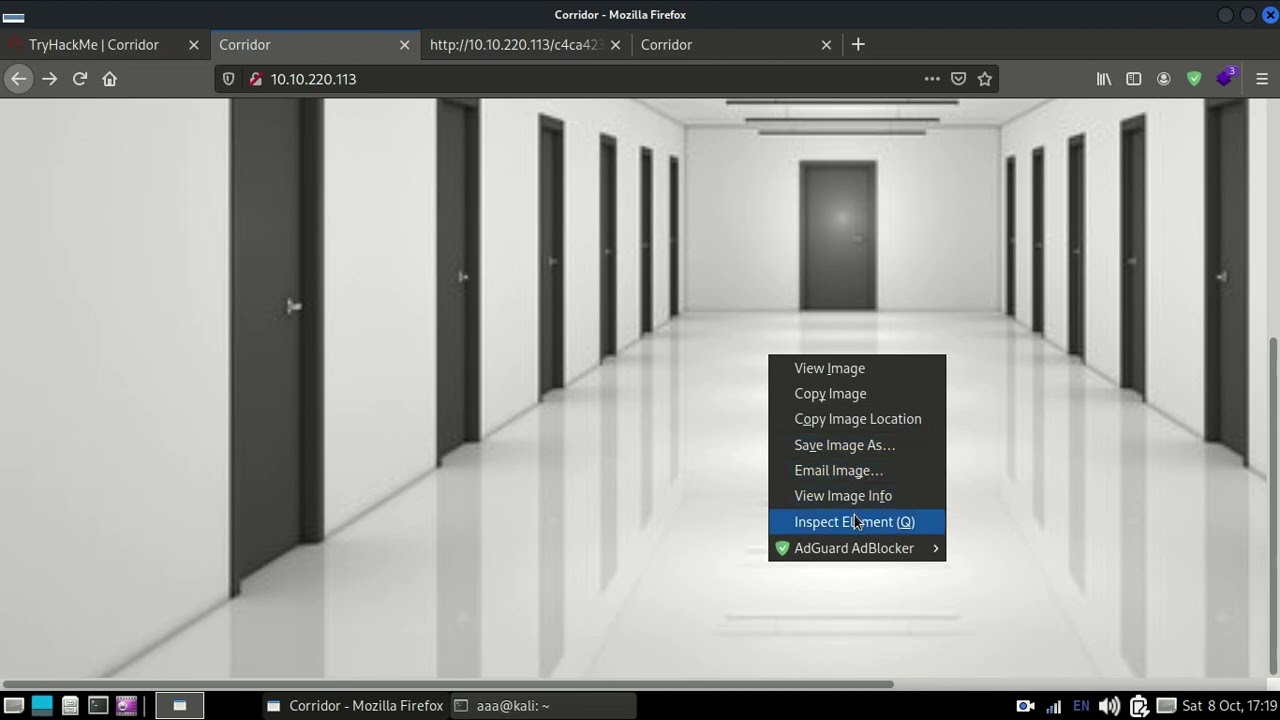The height and width of the screenshot is (720, 1280).
Task: Expand the AdGuard AdBlocker submenu
Action: pos(857,548)
